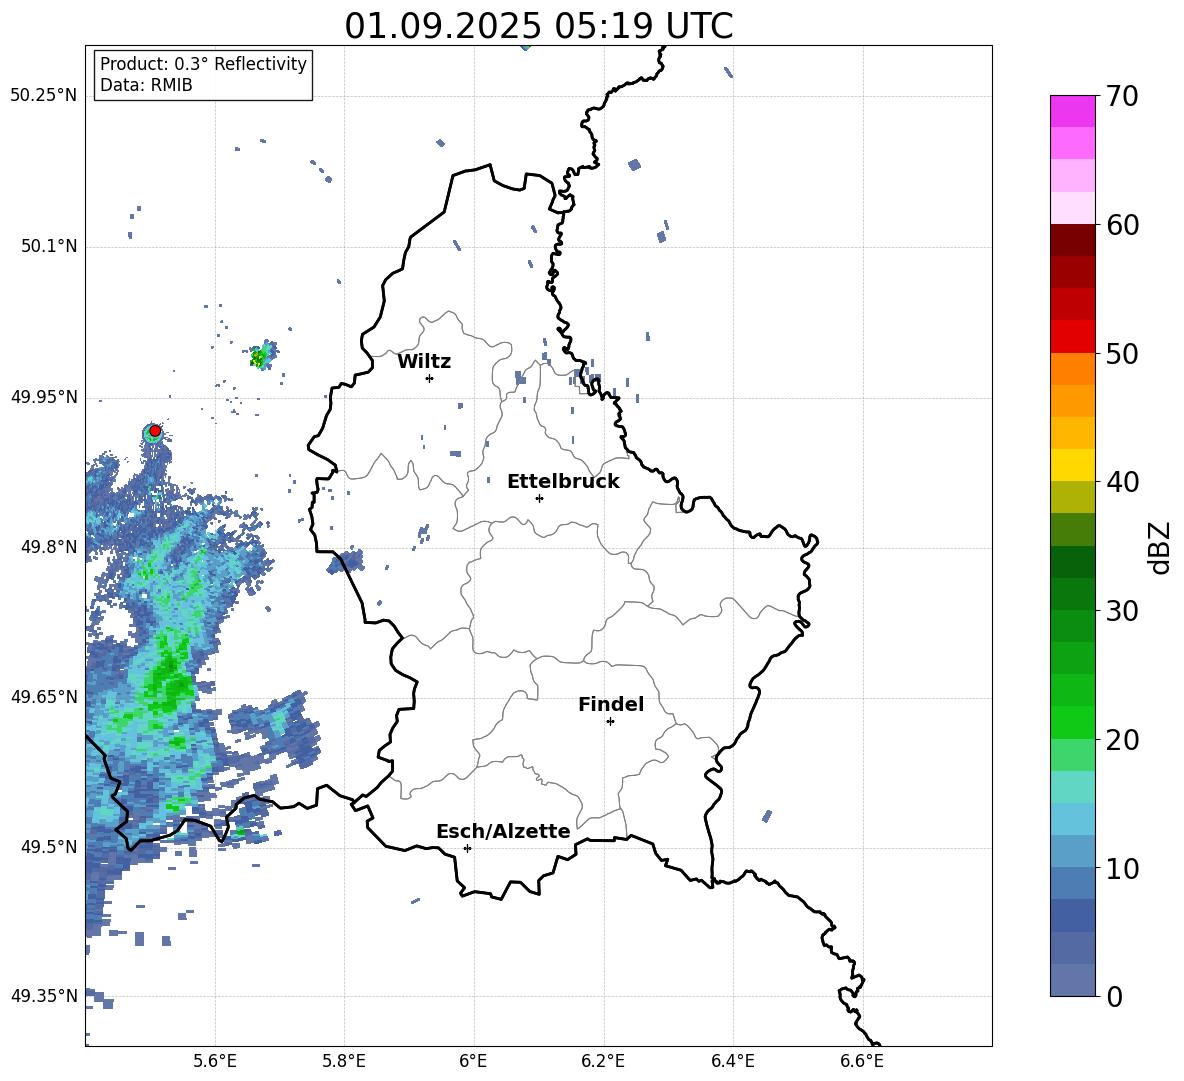Click the Ettelbruck station label

(563, 482)
